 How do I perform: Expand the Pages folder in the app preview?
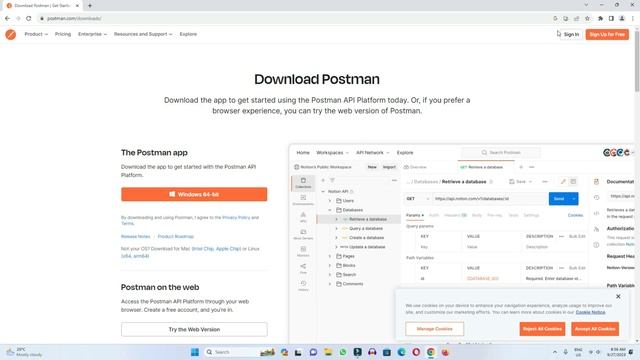click(330, 256)
